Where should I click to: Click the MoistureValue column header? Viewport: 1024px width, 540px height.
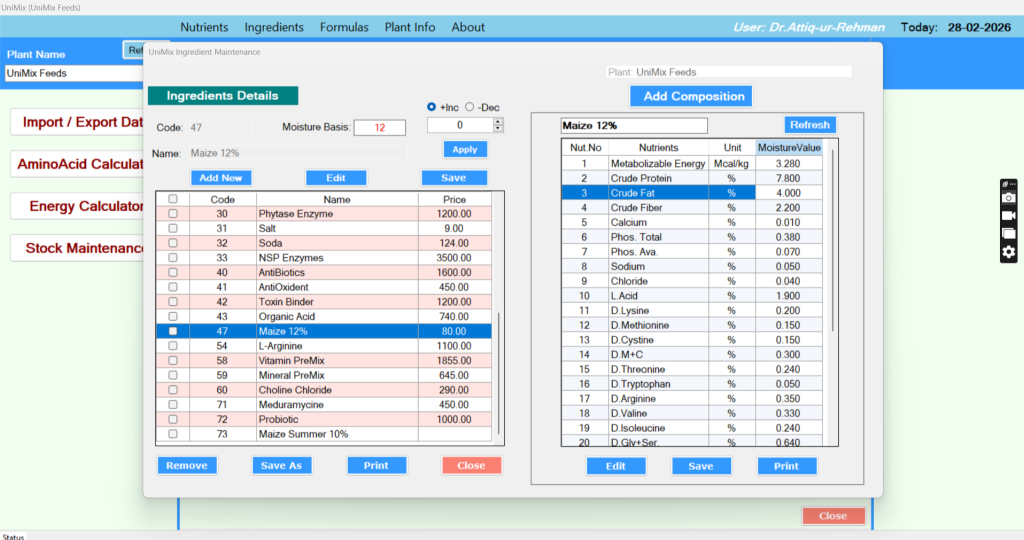click(x=789, y=148)
